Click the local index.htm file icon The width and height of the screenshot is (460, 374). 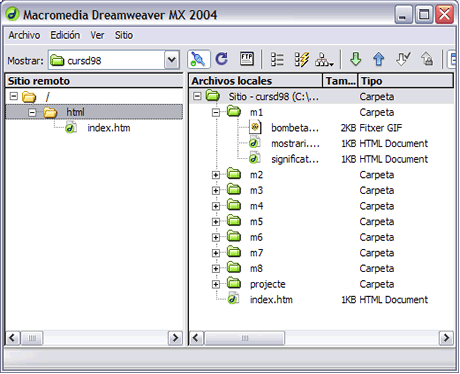pyautogui.click(x=233, y=299)
